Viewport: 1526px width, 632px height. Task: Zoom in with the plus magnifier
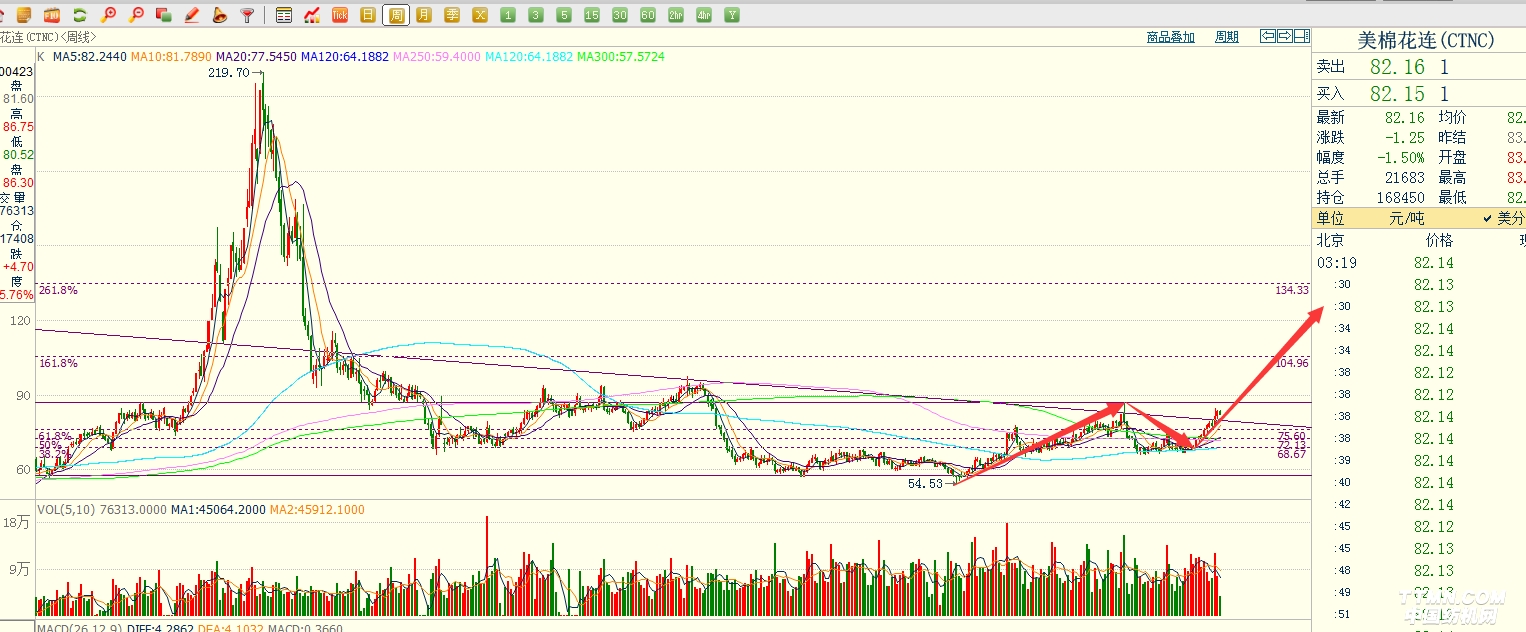108,15
